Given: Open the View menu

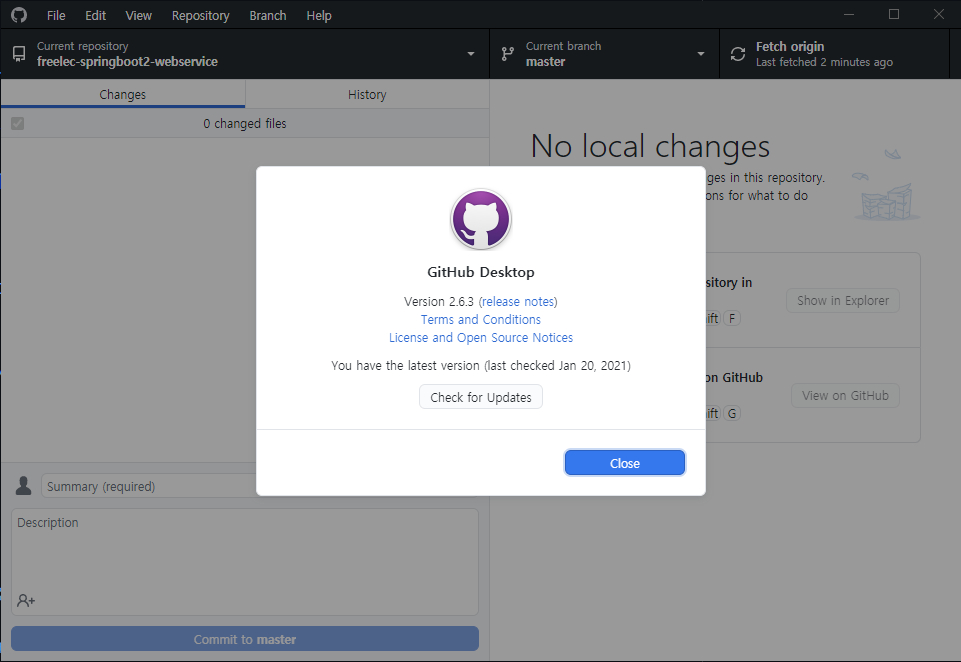Looking at the screenshot, I should (x=139, y=15).
